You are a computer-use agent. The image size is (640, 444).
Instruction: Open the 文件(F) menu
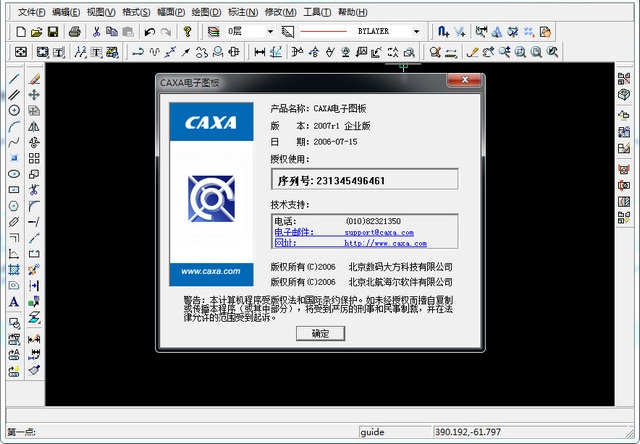click(x=32, y=12)
